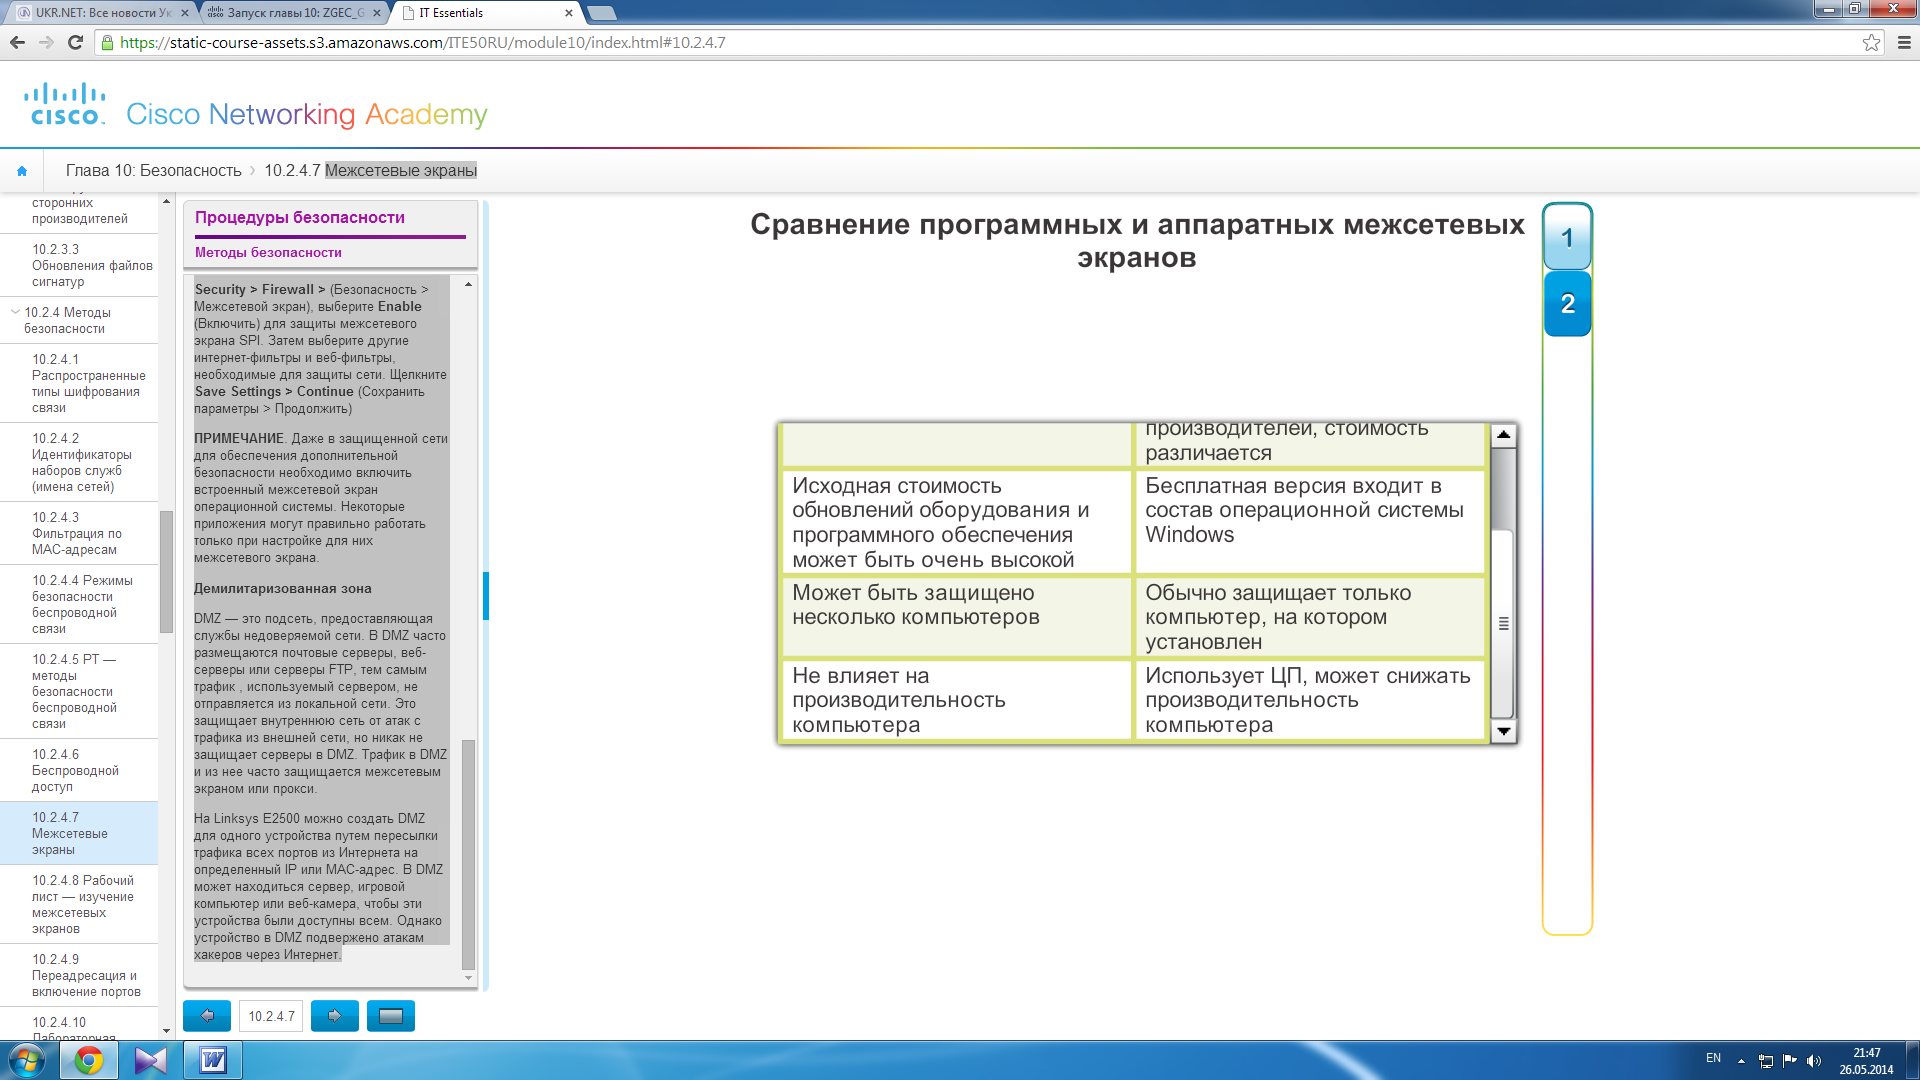Click the SSL padlock icon in address bar
The image size is (1920, 1080).
tap(107, 43)
